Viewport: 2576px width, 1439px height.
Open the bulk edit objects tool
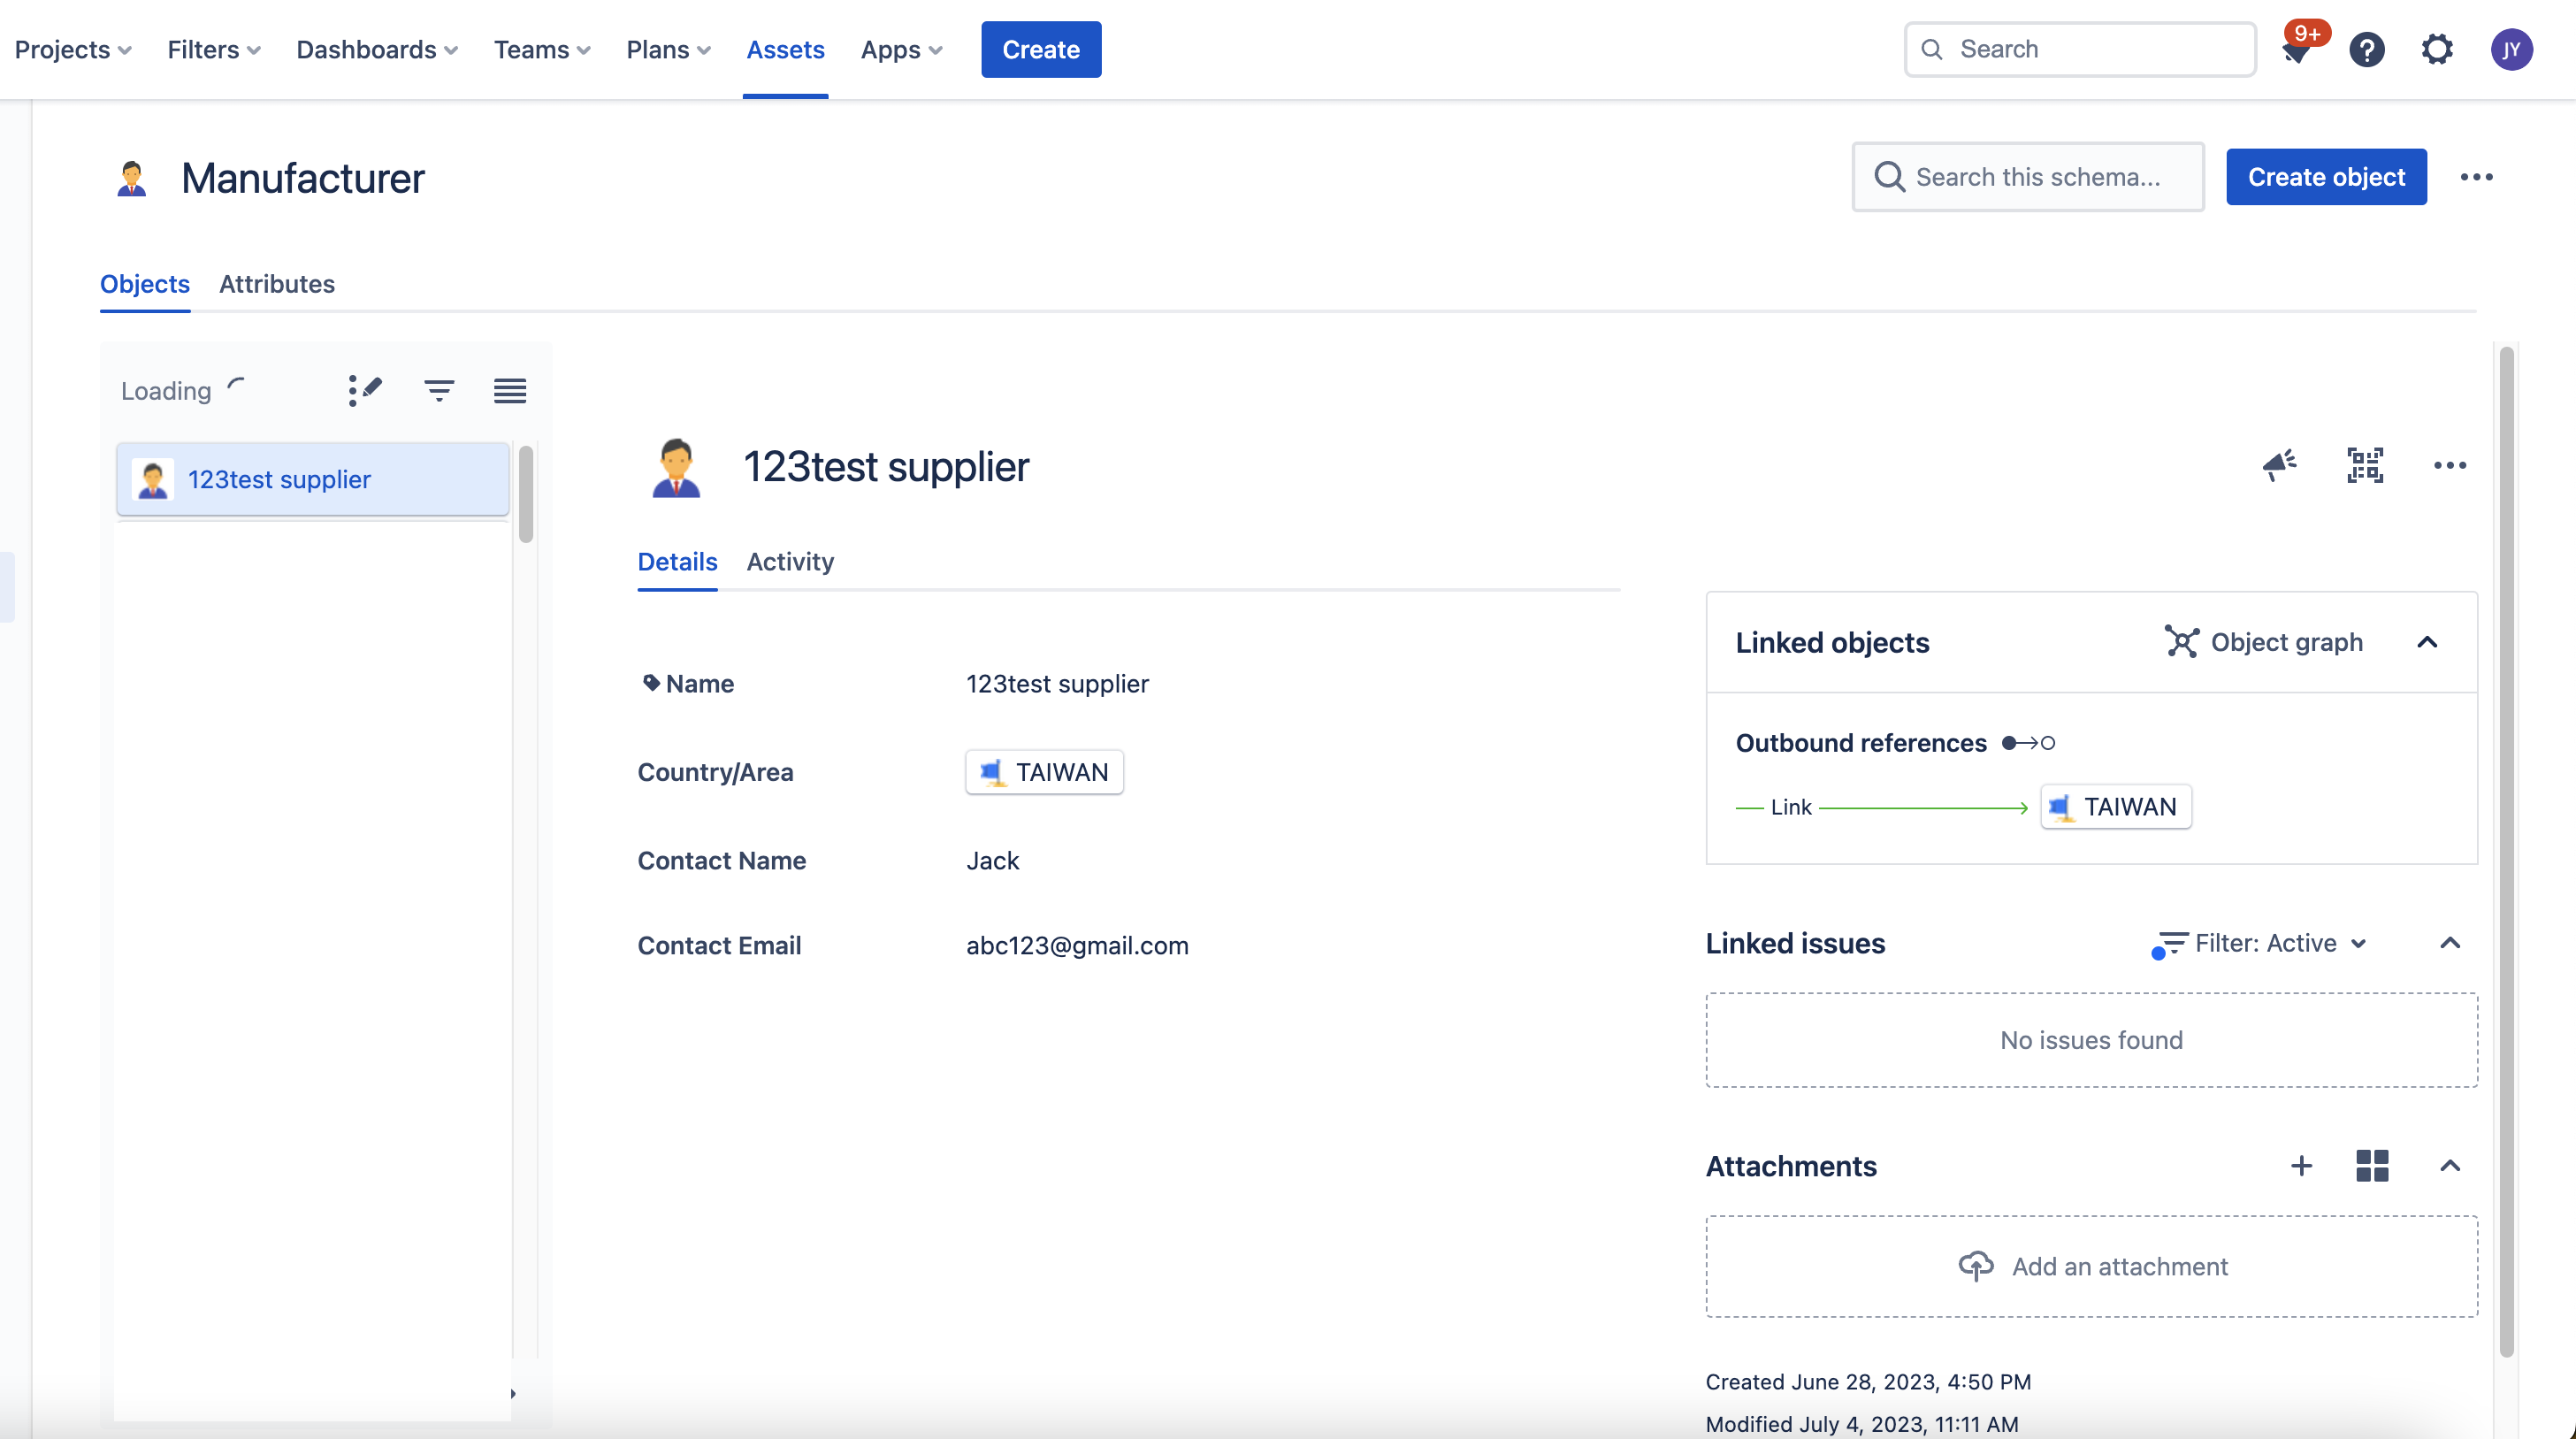tap(364, 390)
